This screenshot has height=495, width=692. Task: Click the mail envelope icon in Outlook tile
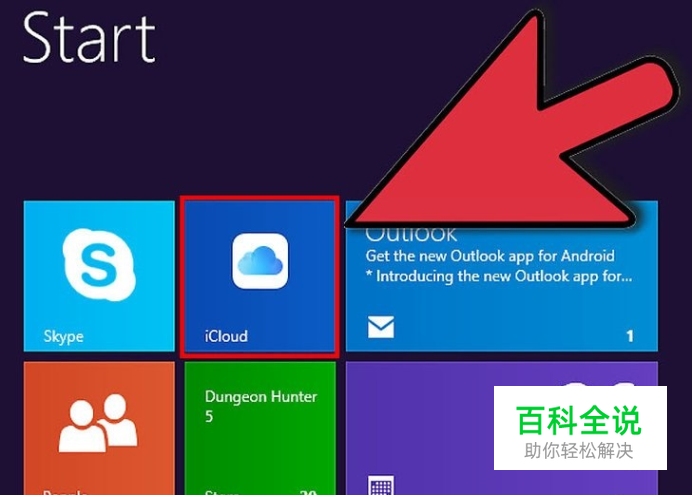381,327
